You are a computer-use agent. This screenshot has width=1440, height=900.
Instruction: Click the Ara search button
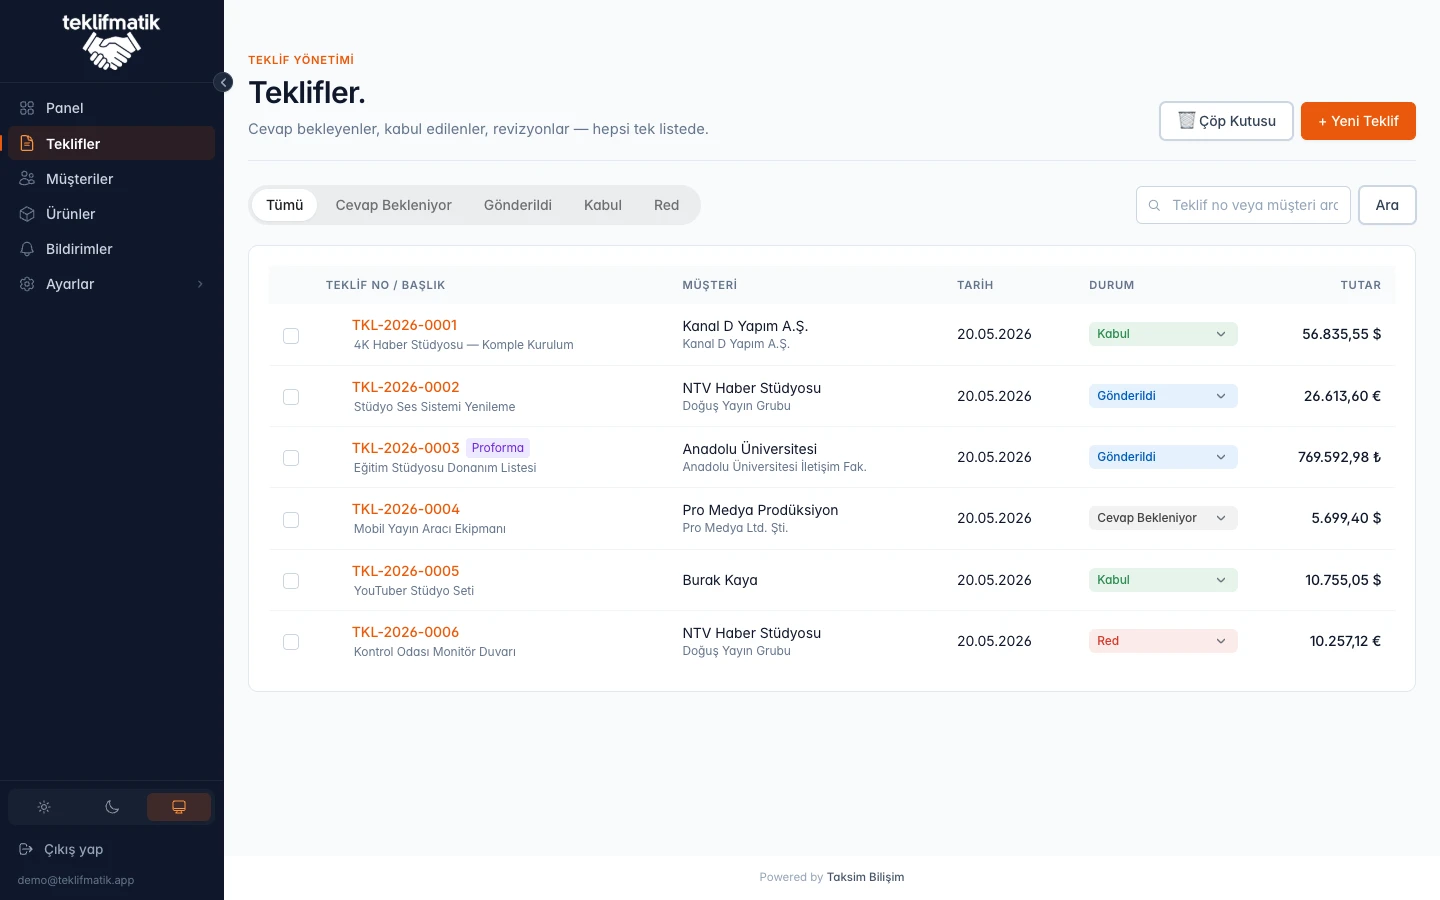[1387, 205]
